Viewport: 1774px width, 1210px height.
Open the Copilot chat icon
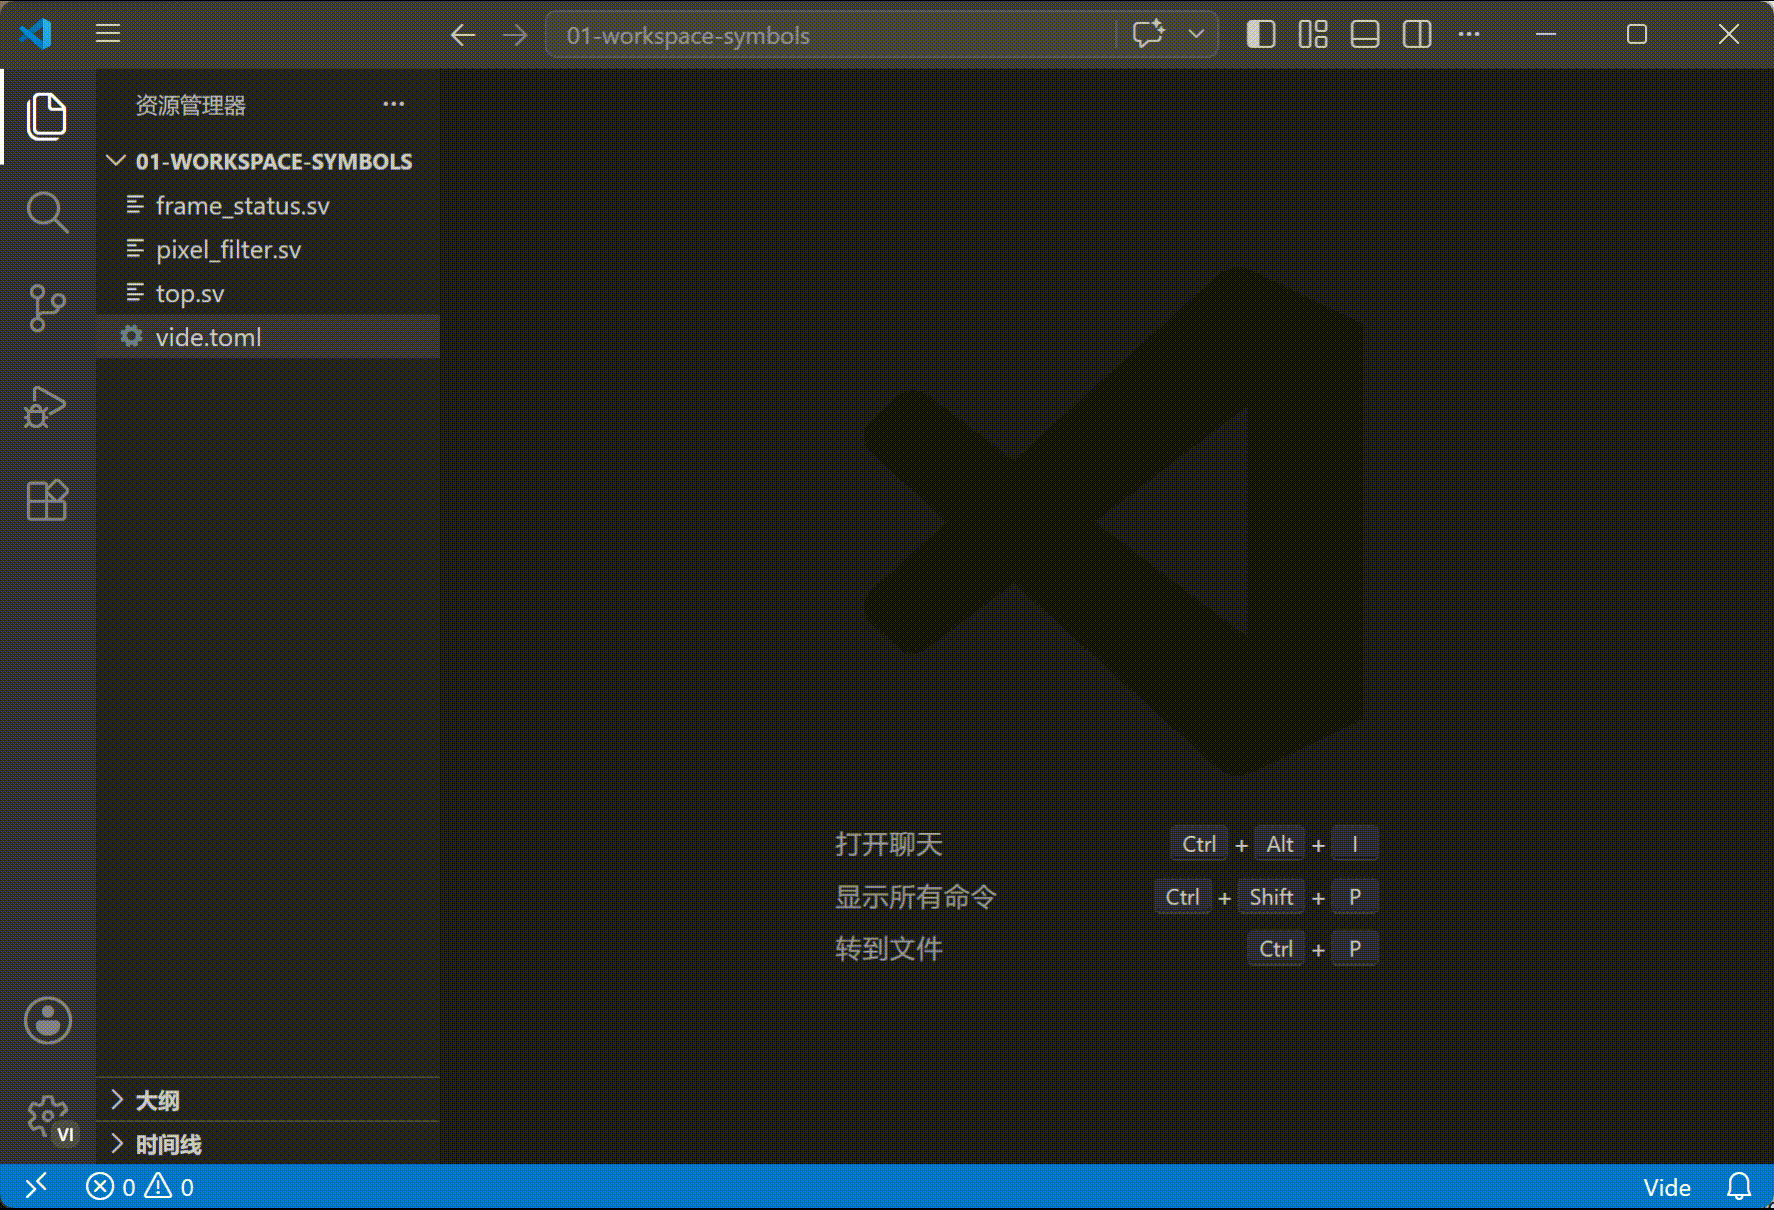pyautogui.click(x=1149, y=34)
